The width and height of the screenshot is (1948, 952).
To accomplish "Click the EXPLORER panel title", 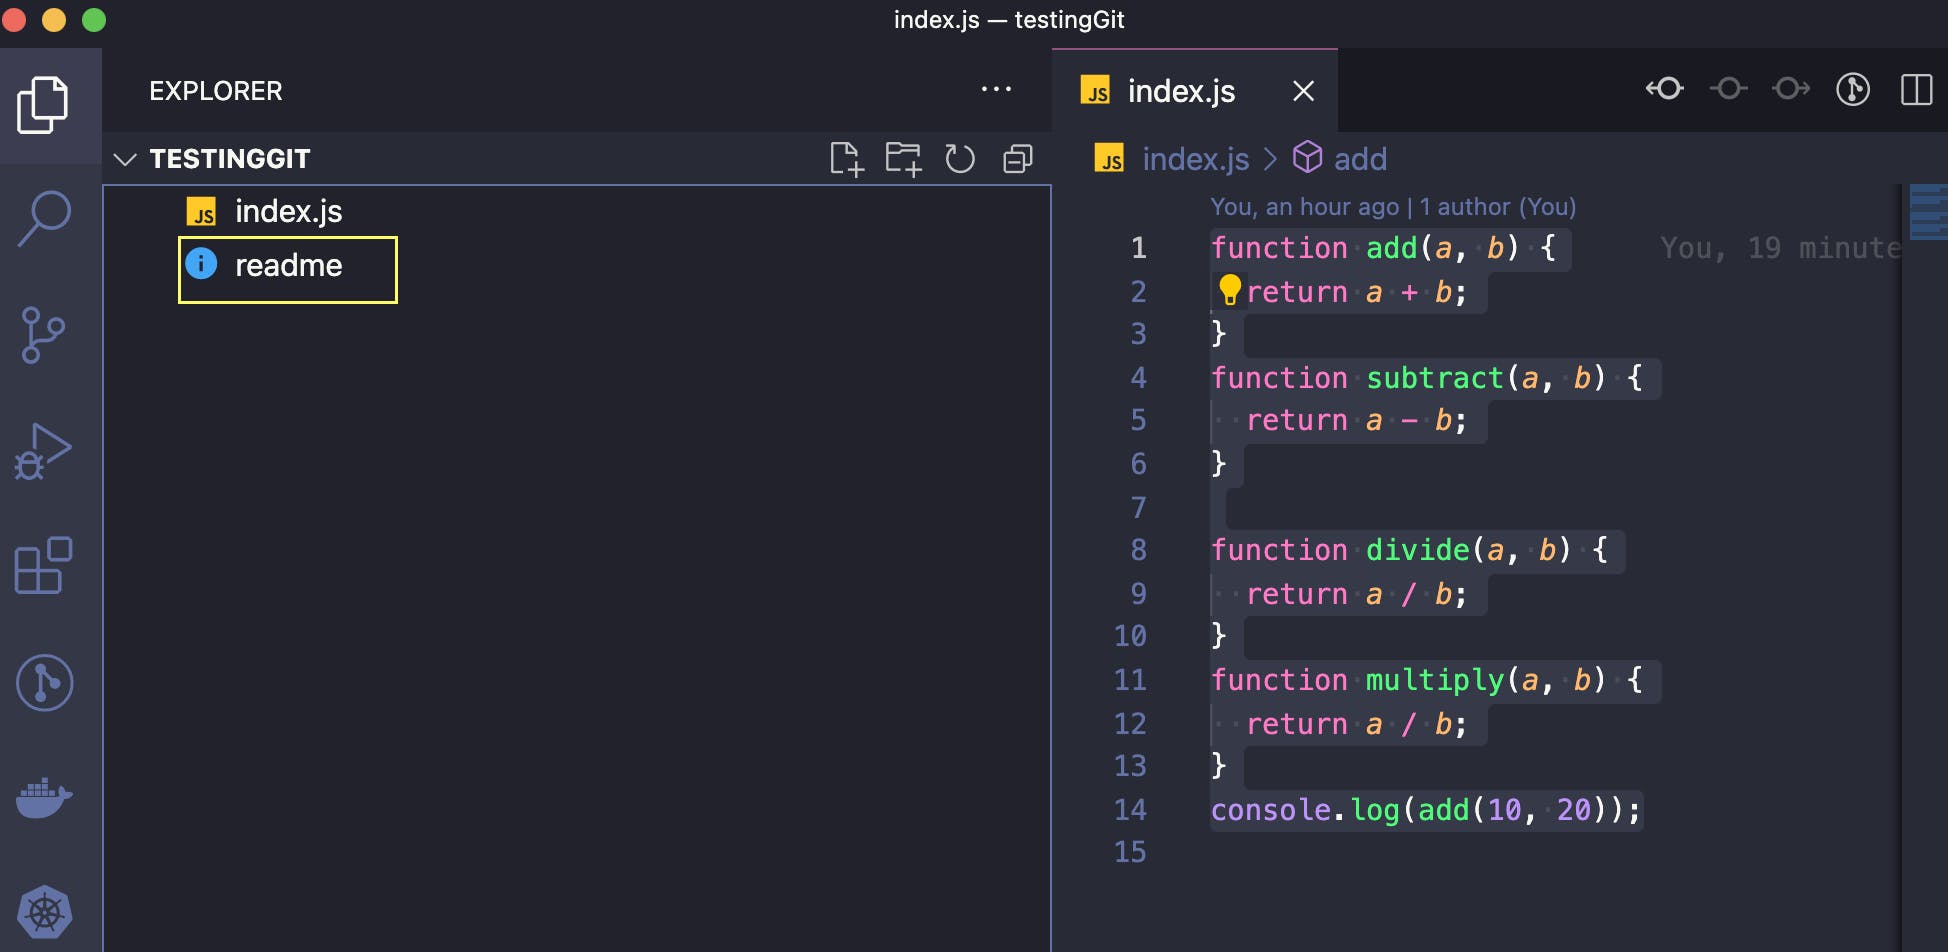I will coord(216,91).
